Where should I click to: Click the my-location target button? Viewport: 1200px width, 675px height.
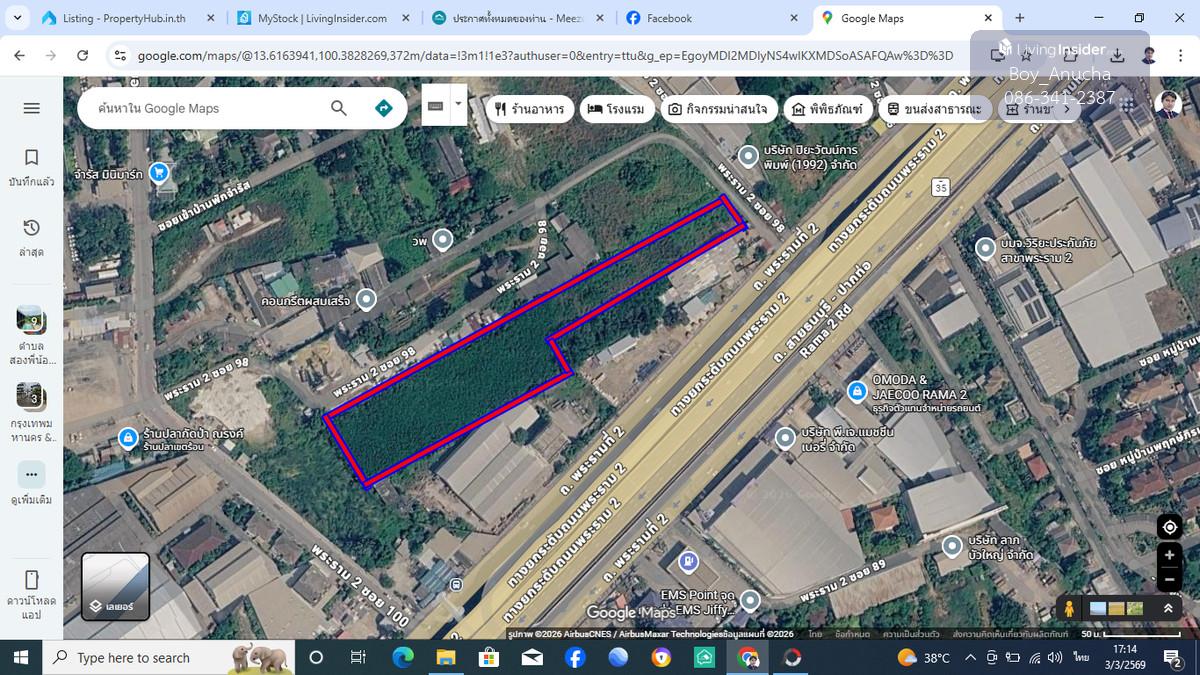(1169, 527)
